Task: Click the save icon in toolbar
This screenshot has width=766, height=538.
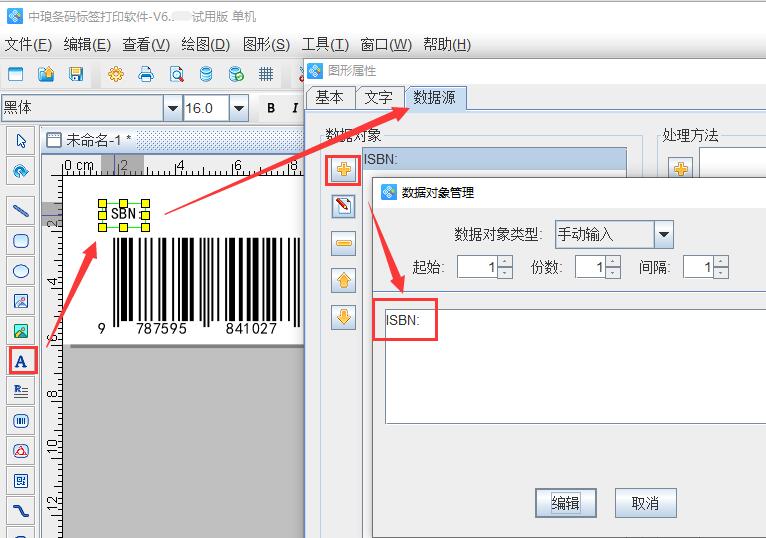Action: coord(76,74)
